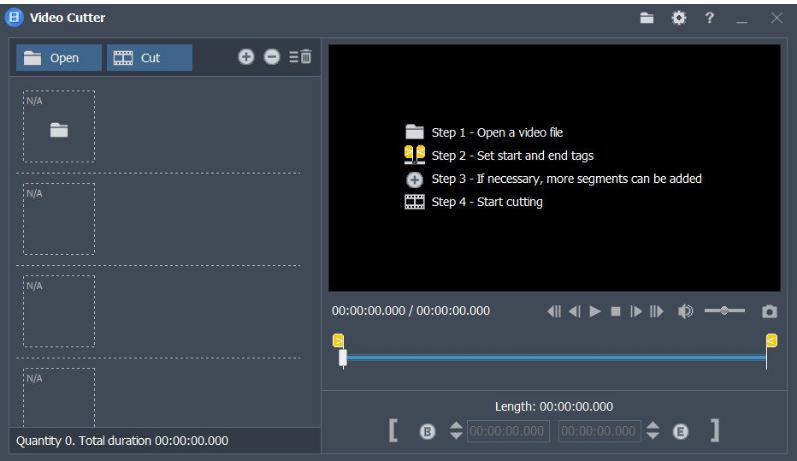The height and width of the screenshot is (461, 797).
Task: Open help question mark icon
Action: pyautogui.click(x=709, y=18)
